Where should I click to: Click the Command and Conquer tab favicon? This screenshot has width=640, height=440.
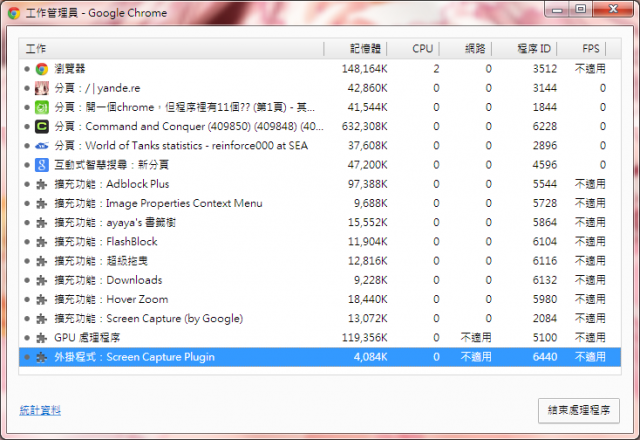point(42,127)
